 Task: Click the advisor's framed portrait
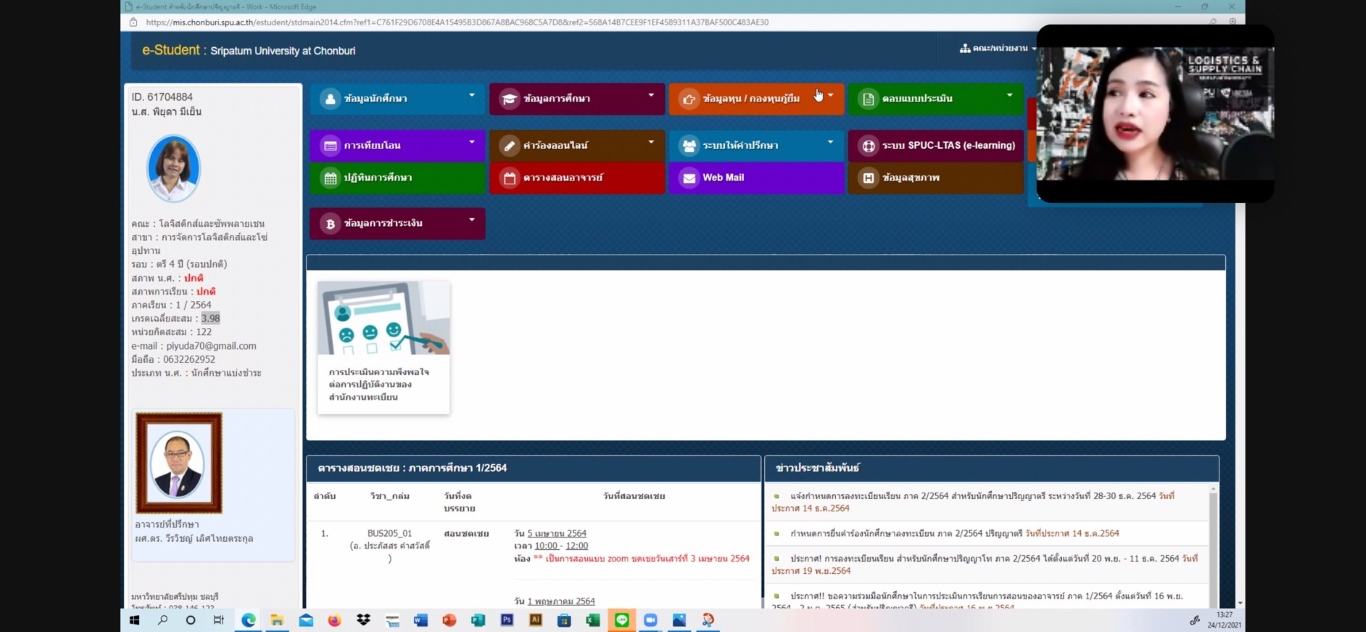point(178,463)
